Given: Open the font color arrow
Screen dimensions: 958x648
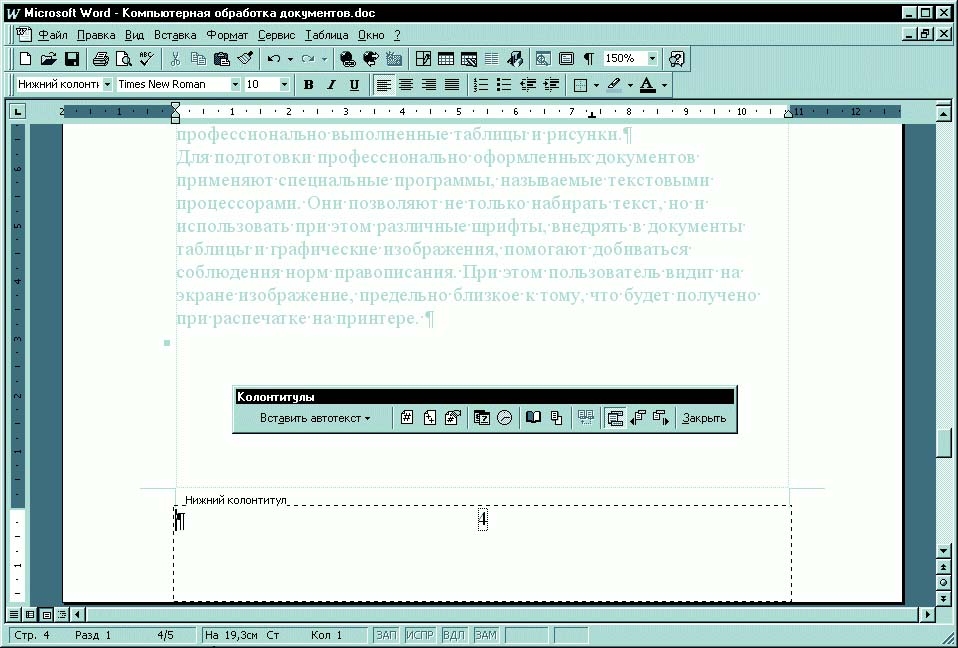Looking at the screenshot, I should (664, 85).
